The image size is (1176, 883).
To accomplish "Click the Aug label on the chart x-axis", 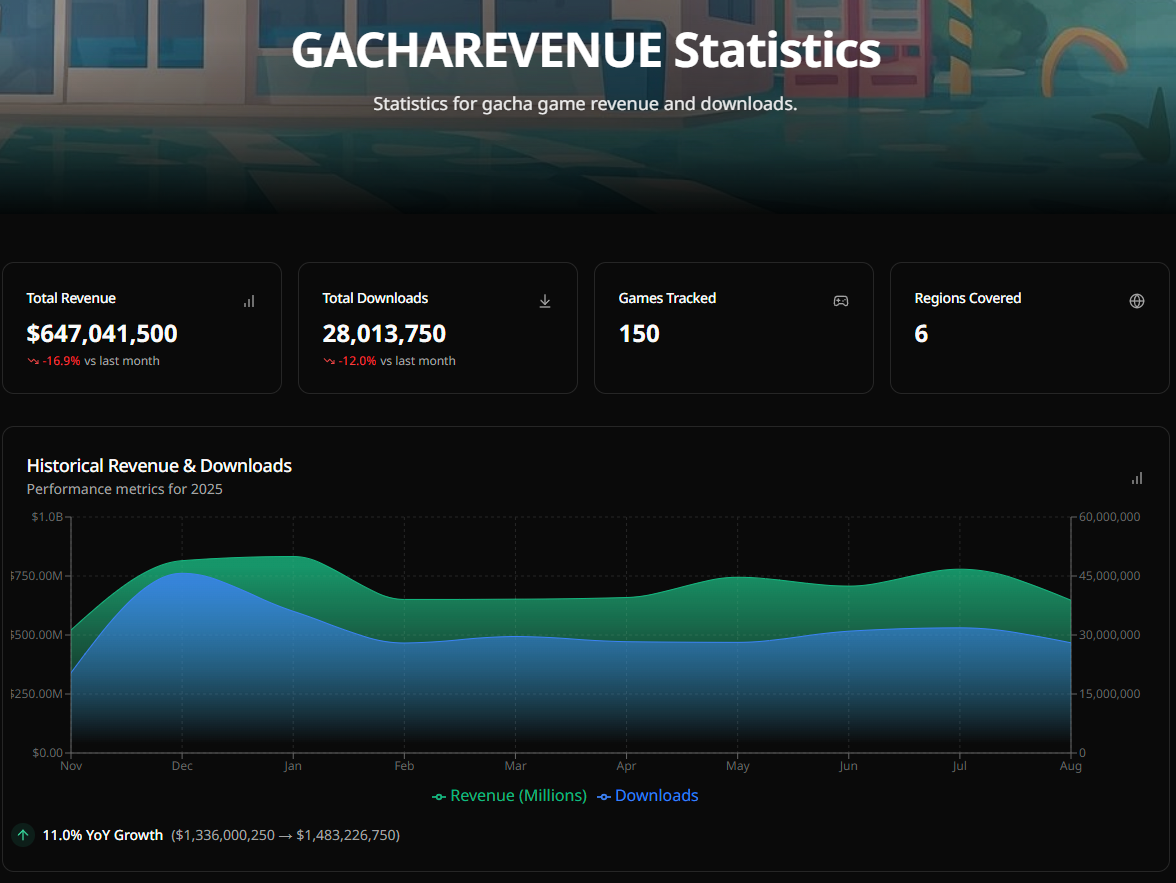I will 1070,766.
